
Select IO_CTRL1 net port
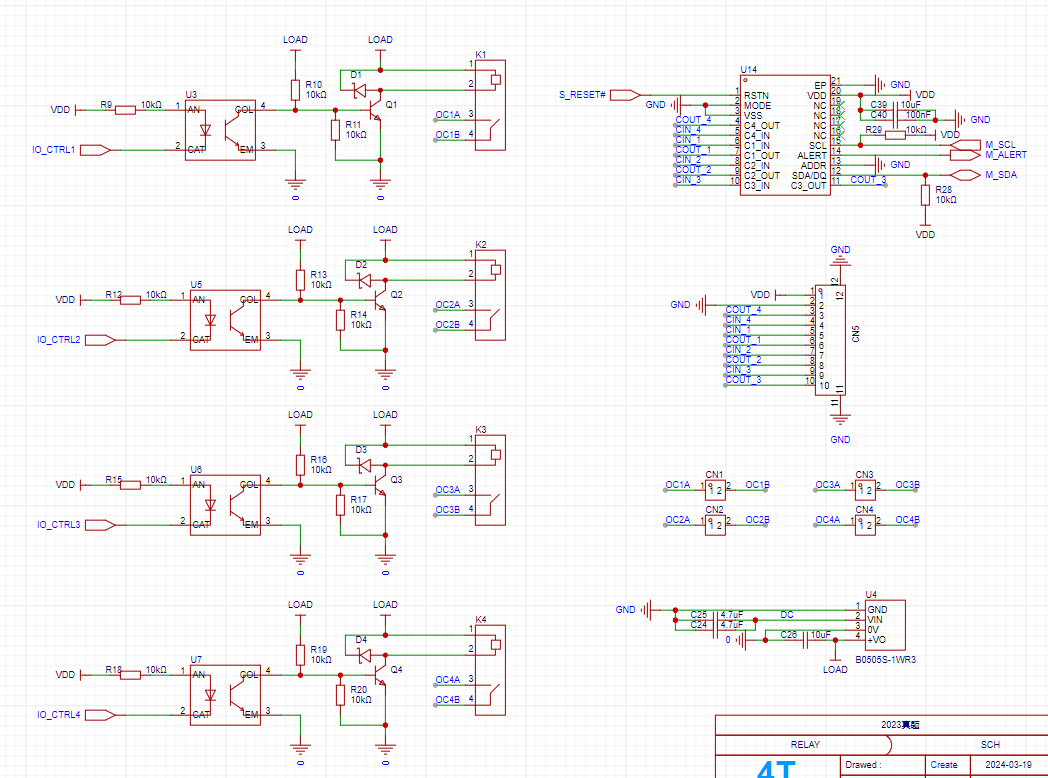(95, 150)
